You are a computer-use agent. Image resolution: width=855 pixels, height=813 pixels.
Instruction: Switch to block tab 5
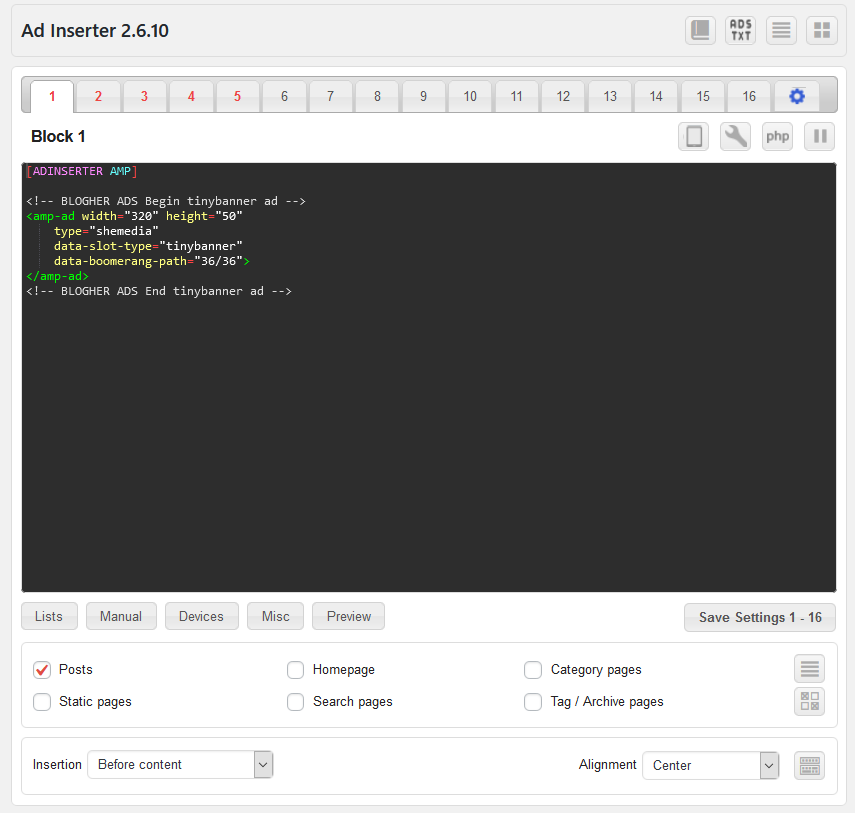238,97
